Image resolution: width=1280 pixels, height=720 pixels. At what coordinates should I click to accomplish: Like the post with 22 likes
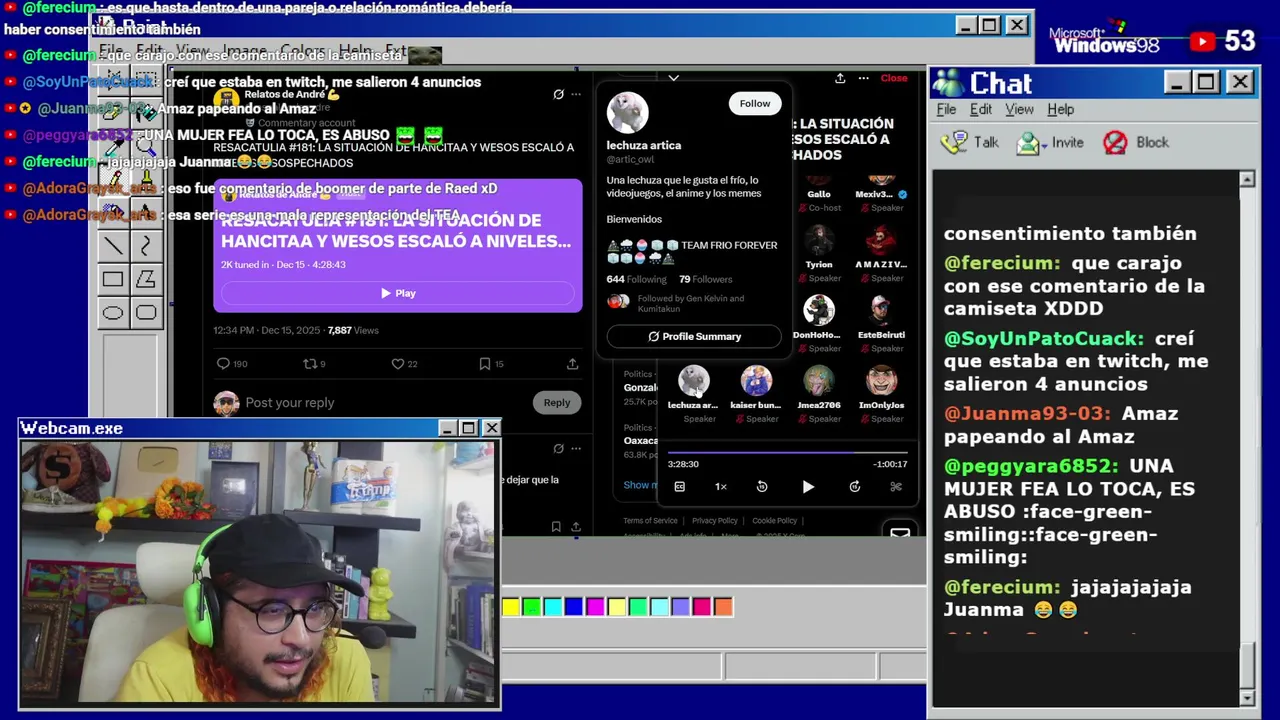397,364
